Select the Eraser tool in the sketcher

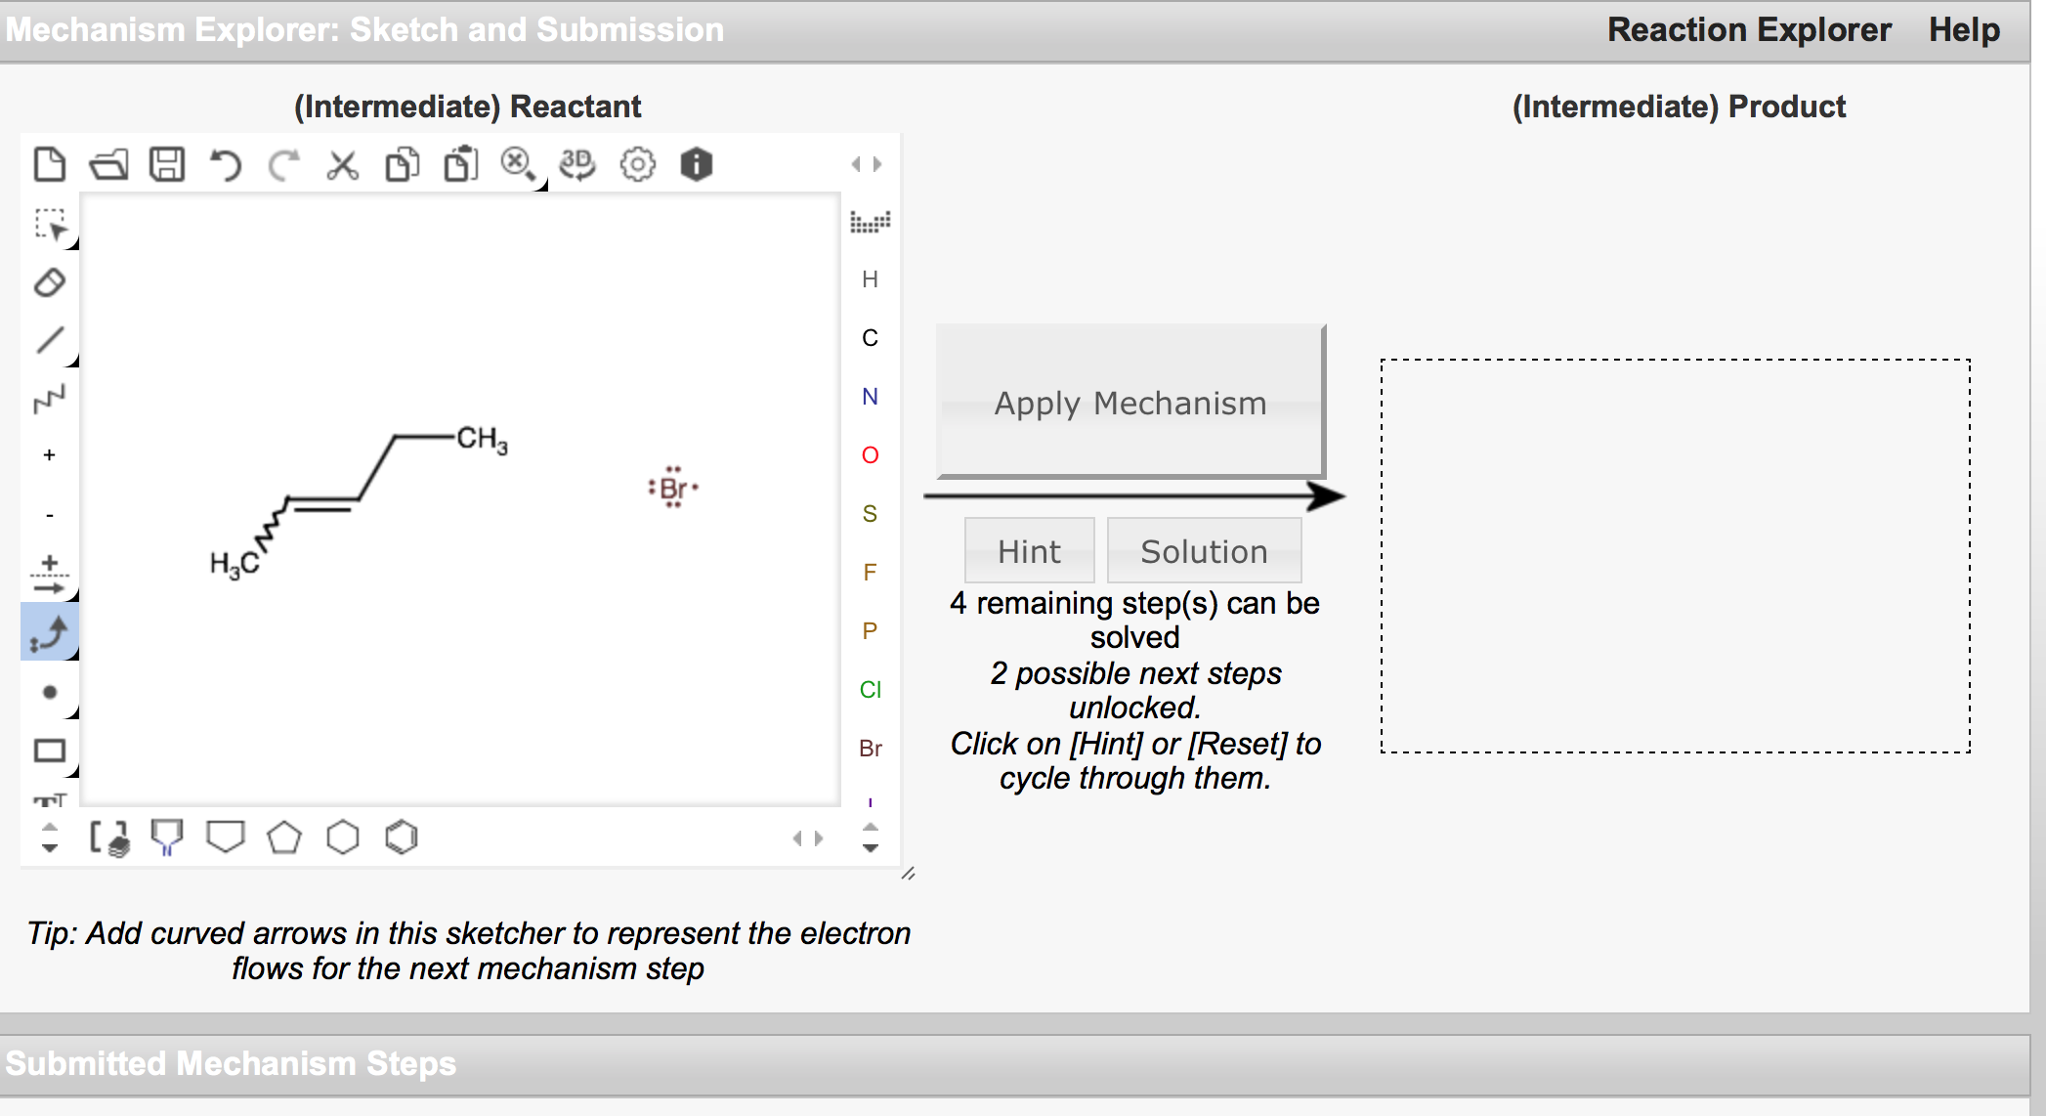[x=50, y=283]
